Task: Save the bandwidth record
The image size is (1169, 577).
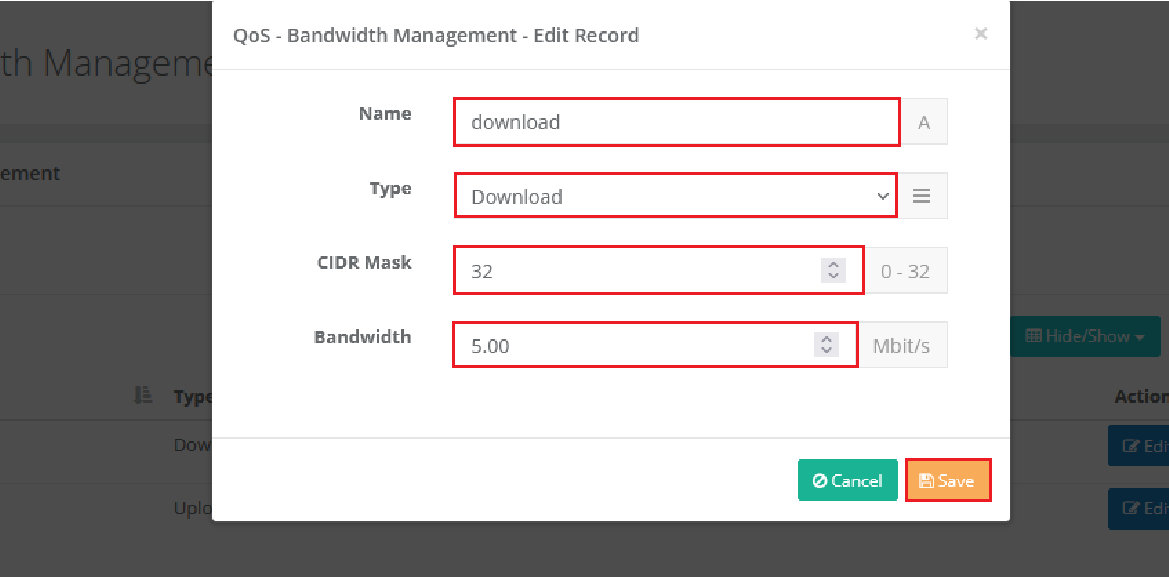Action: coord(947,481)
